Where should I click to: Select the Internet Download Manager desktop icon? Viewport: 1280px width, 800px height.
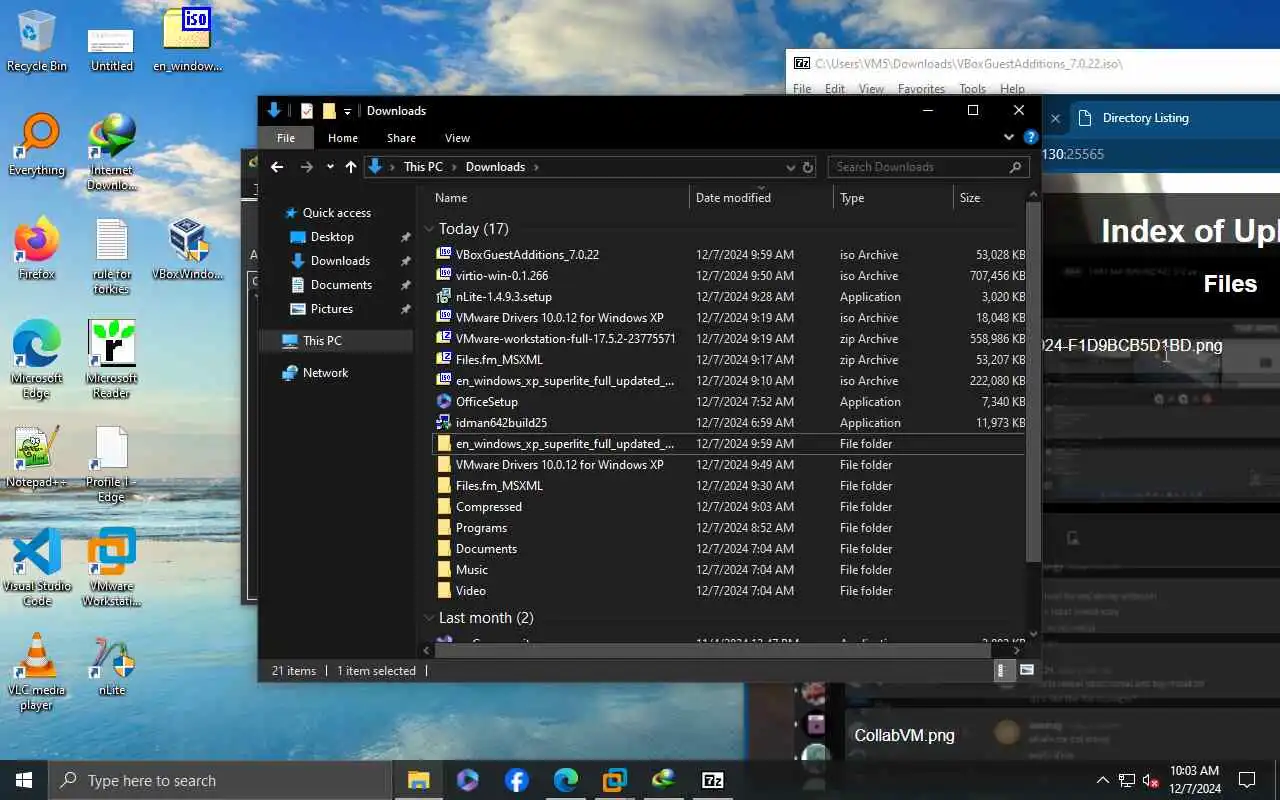click(x=112, y=152)
